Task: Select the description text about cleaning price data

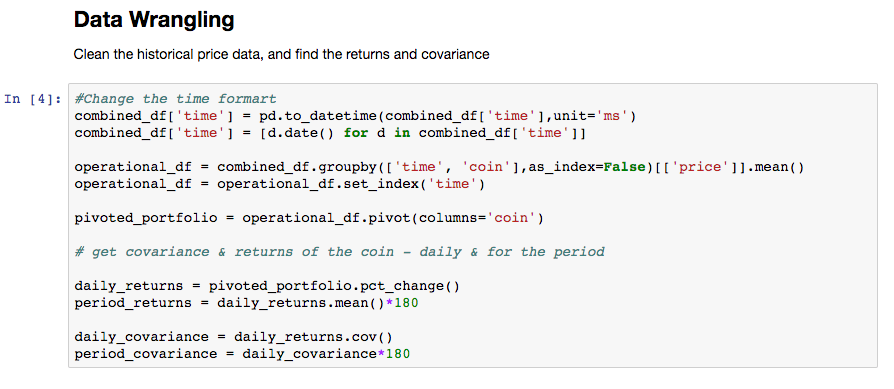Action: click(x=281, y=55)
